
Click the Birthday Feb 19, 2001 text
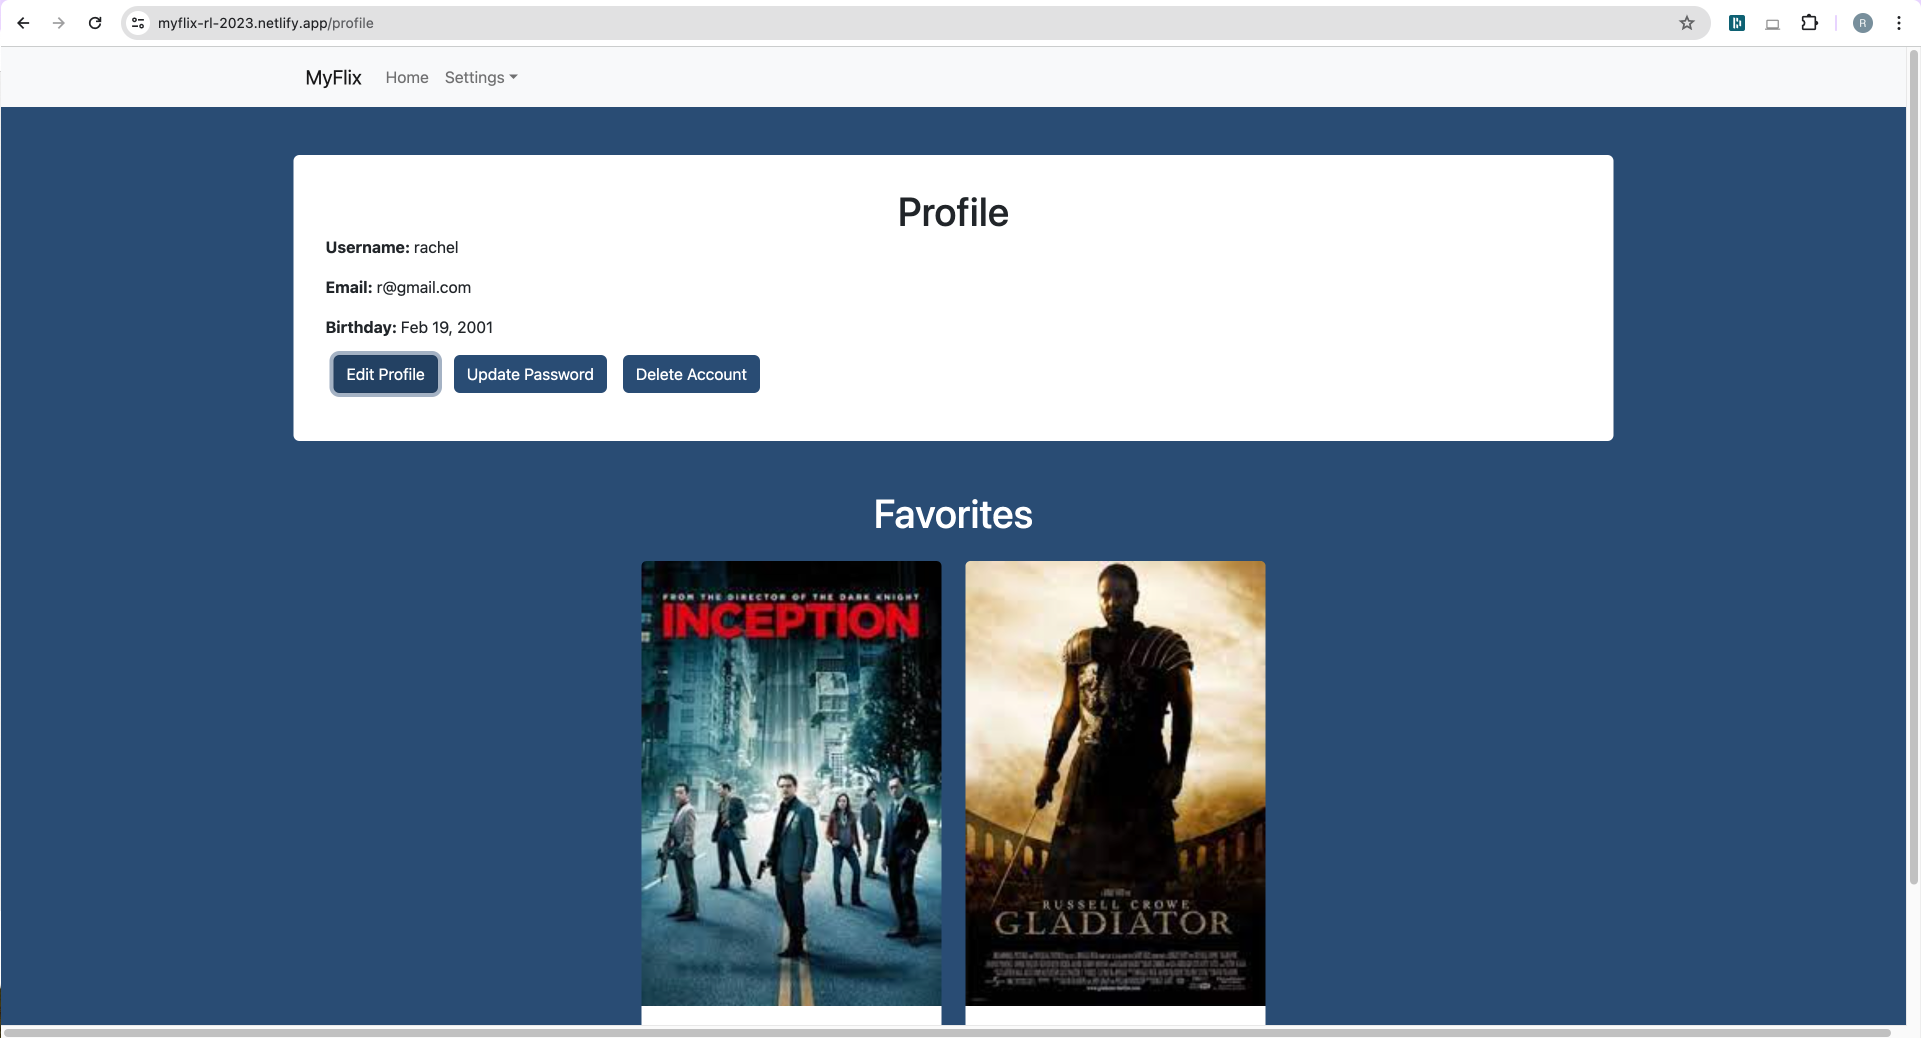pyautogui.click(x=409, y=327)
